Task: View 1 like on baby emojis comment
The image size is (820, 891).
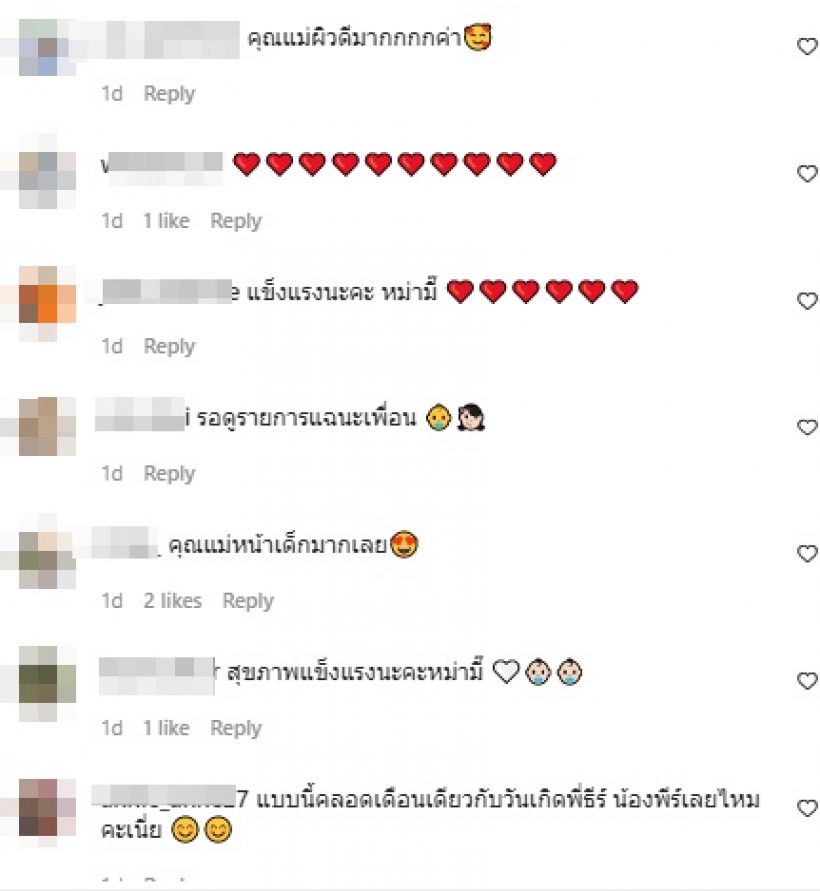Action: 166,728
